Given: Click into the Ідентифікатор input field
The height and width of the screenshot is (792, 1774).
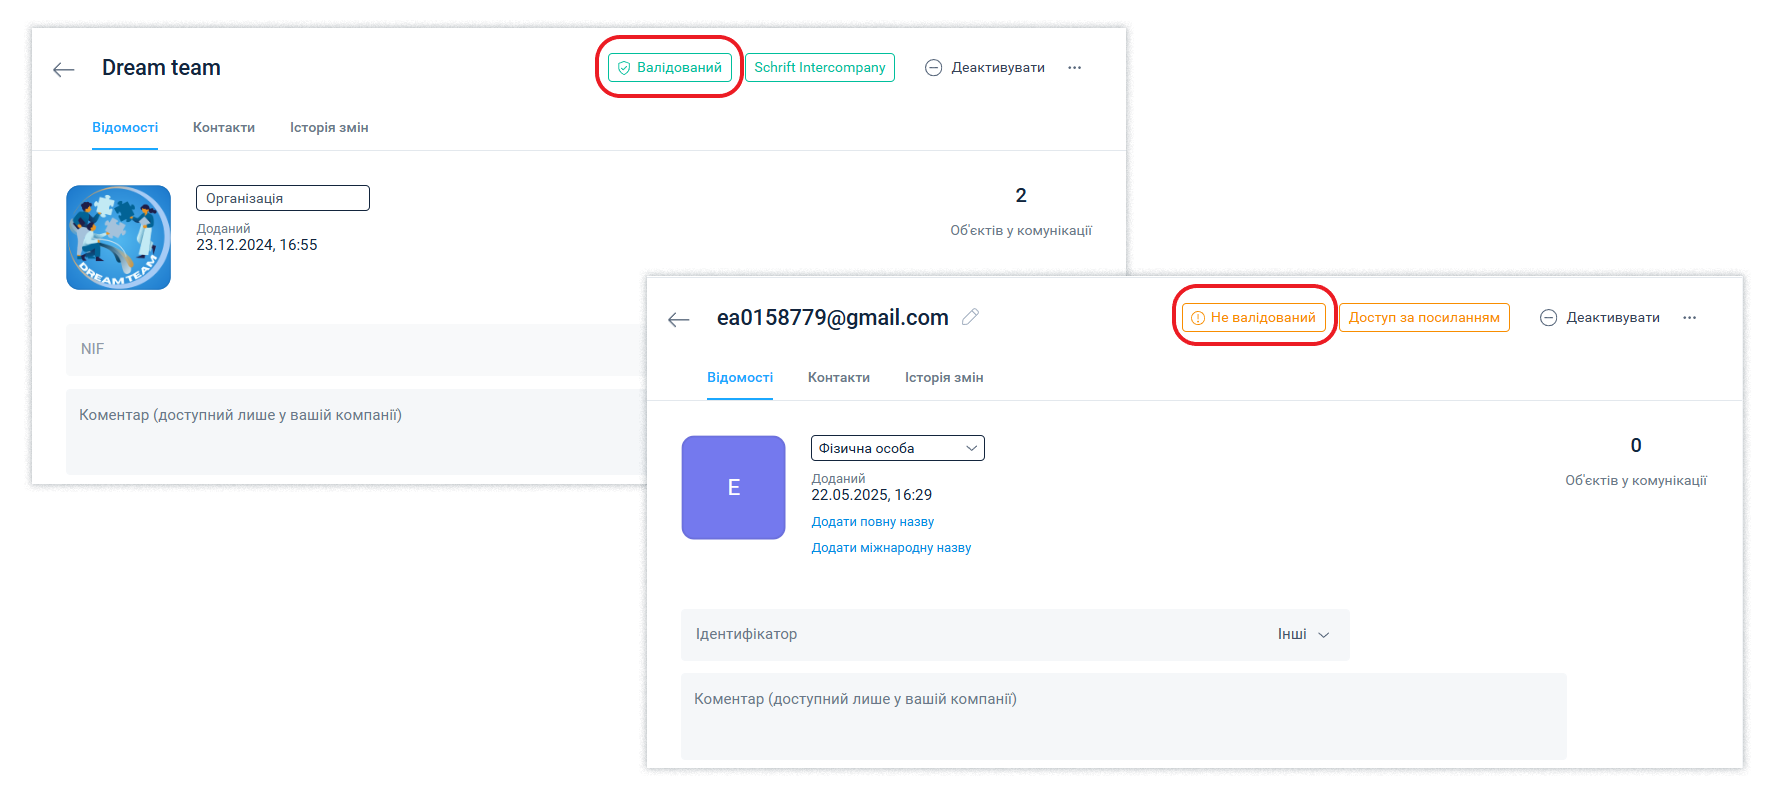Looking at the screenshot, I should 960,635.
